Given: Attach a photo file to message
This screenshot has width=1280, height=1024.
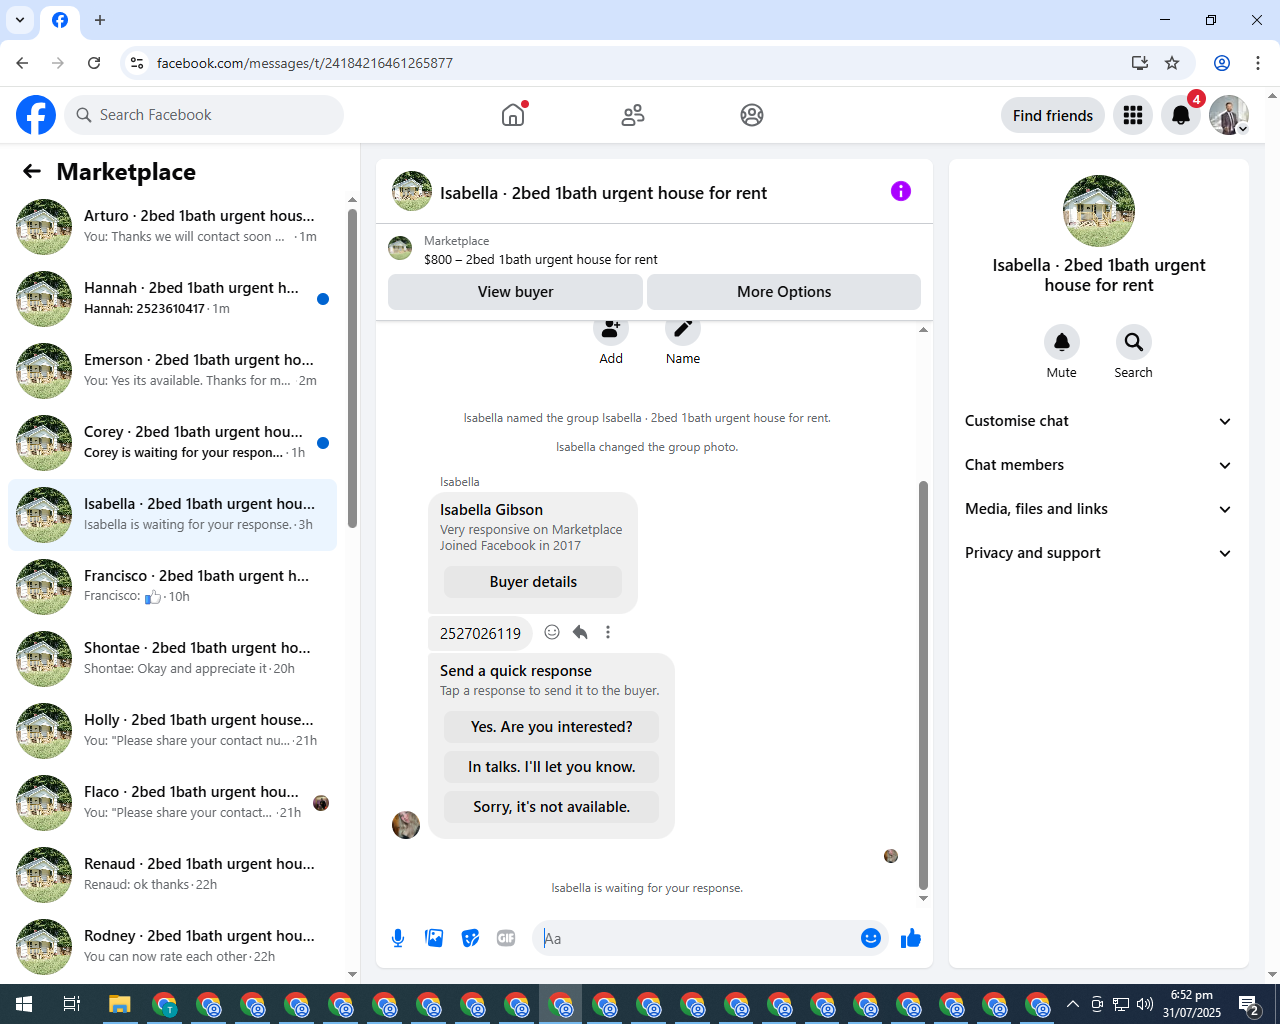Looking at the screenshot, I should click(434, 938).
